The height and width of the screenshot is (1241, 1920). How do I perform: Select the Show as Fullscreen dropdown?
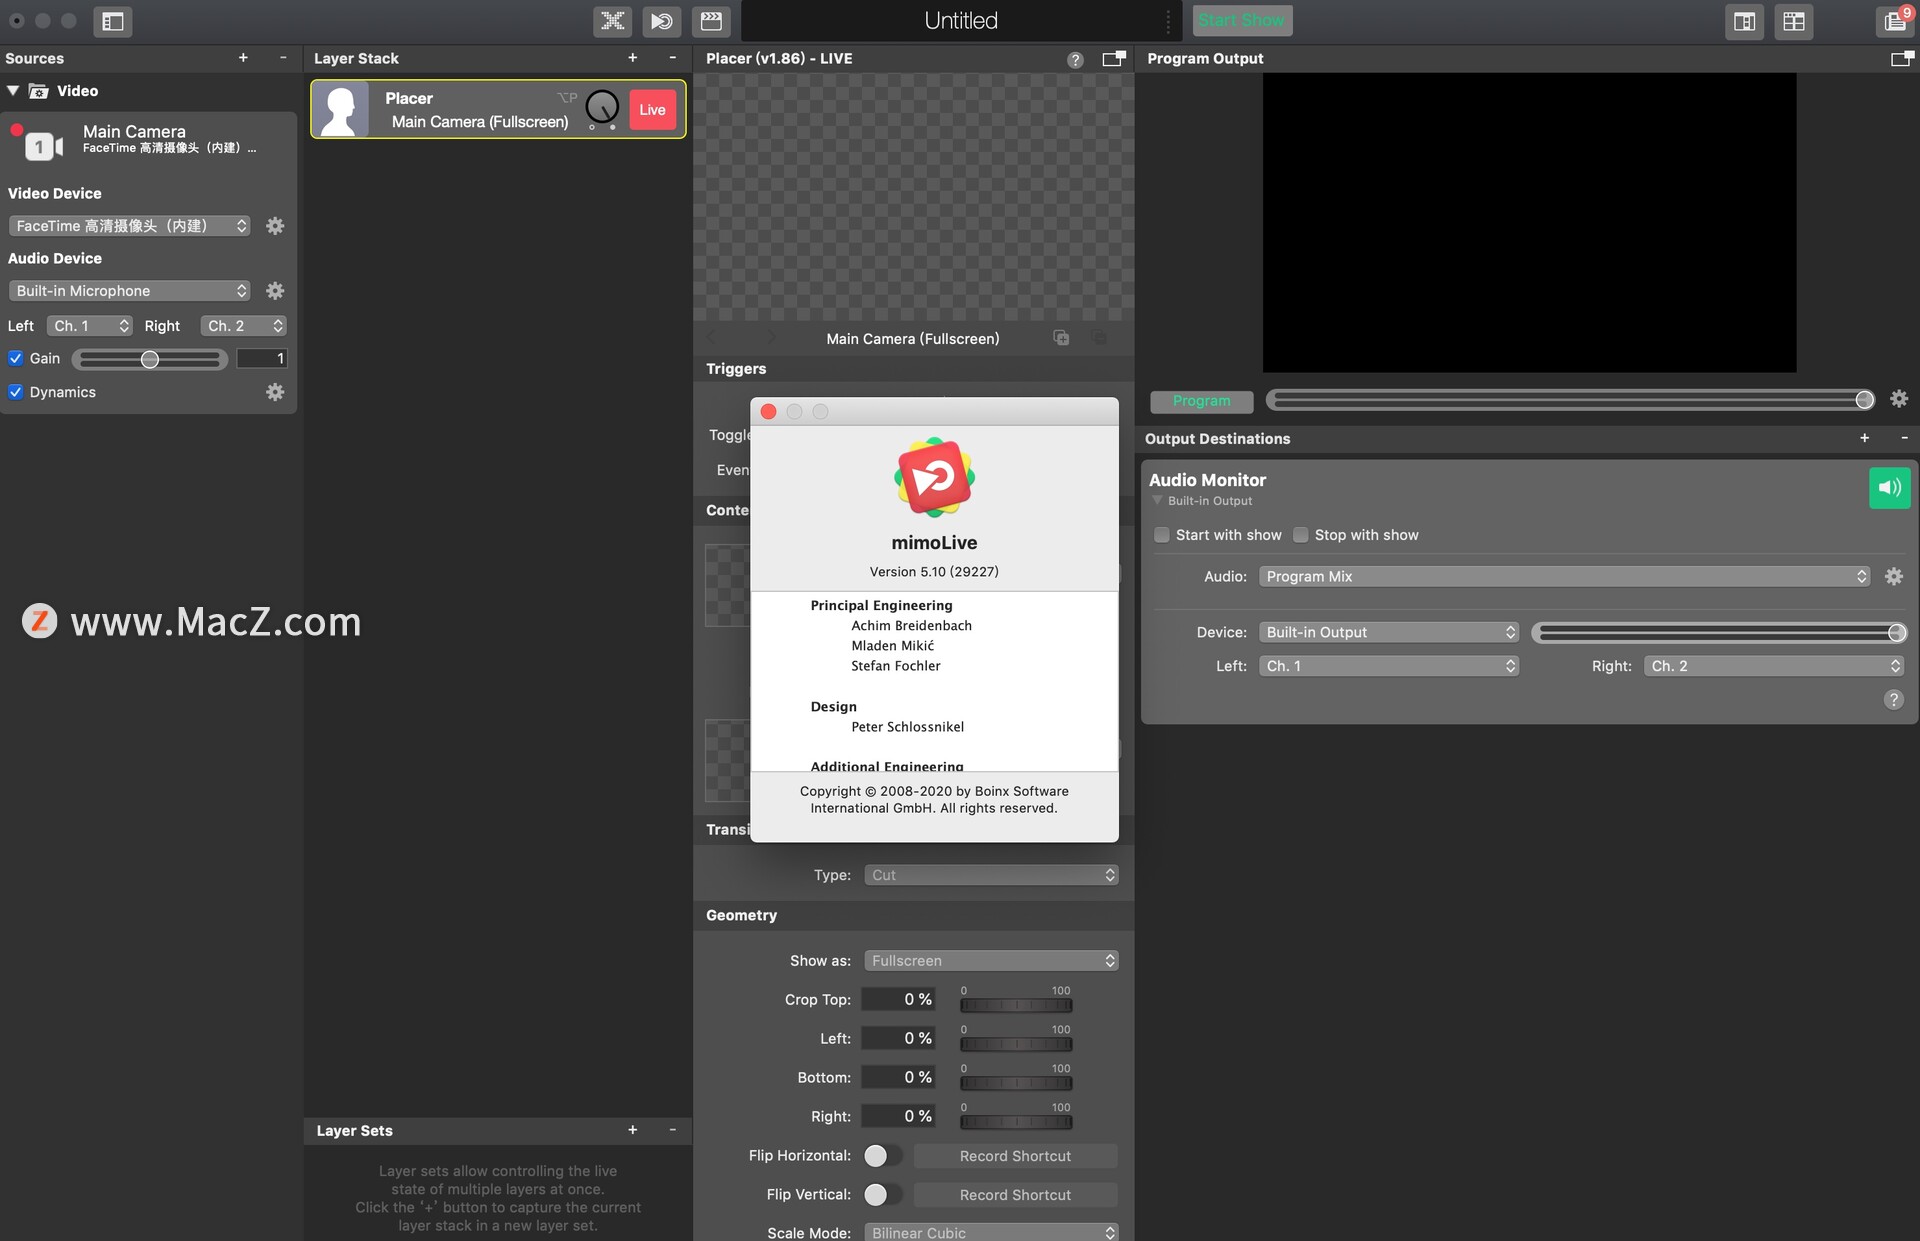tap(989, 960)
